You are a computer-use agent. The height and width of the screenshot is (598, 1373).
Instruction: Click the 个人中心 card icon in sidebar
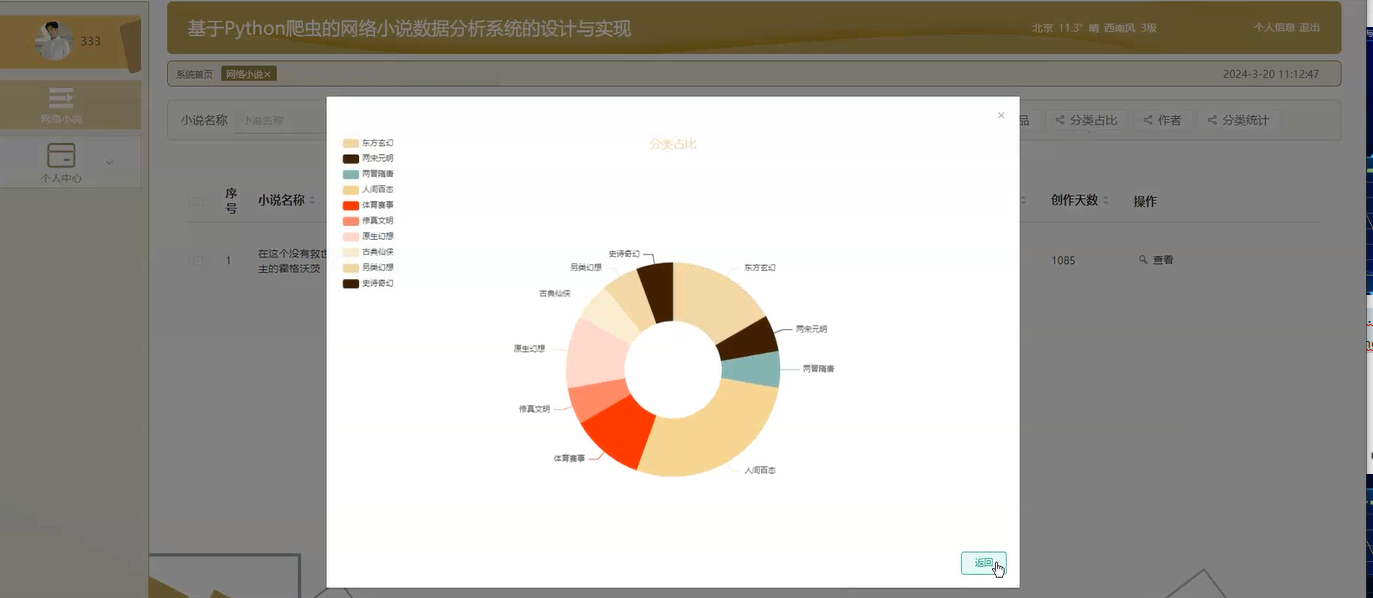point(60,155)
